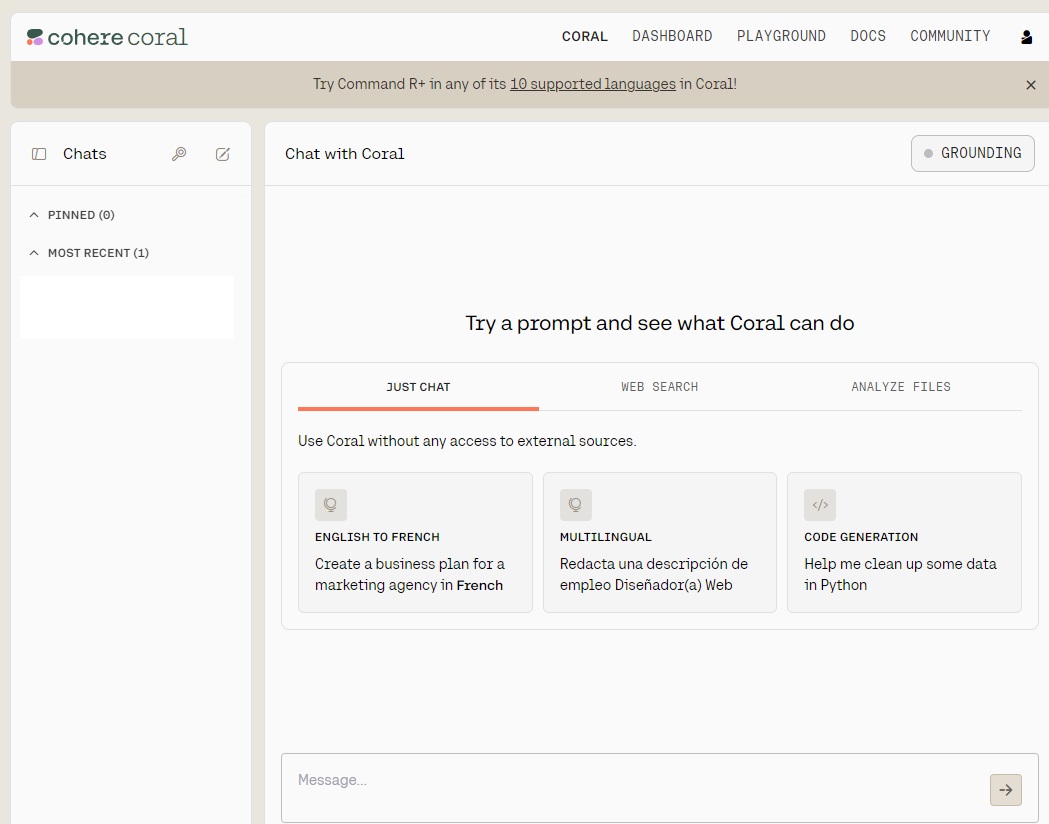
Task: Click the search chats magnifier icon
Action: point(179,154)
